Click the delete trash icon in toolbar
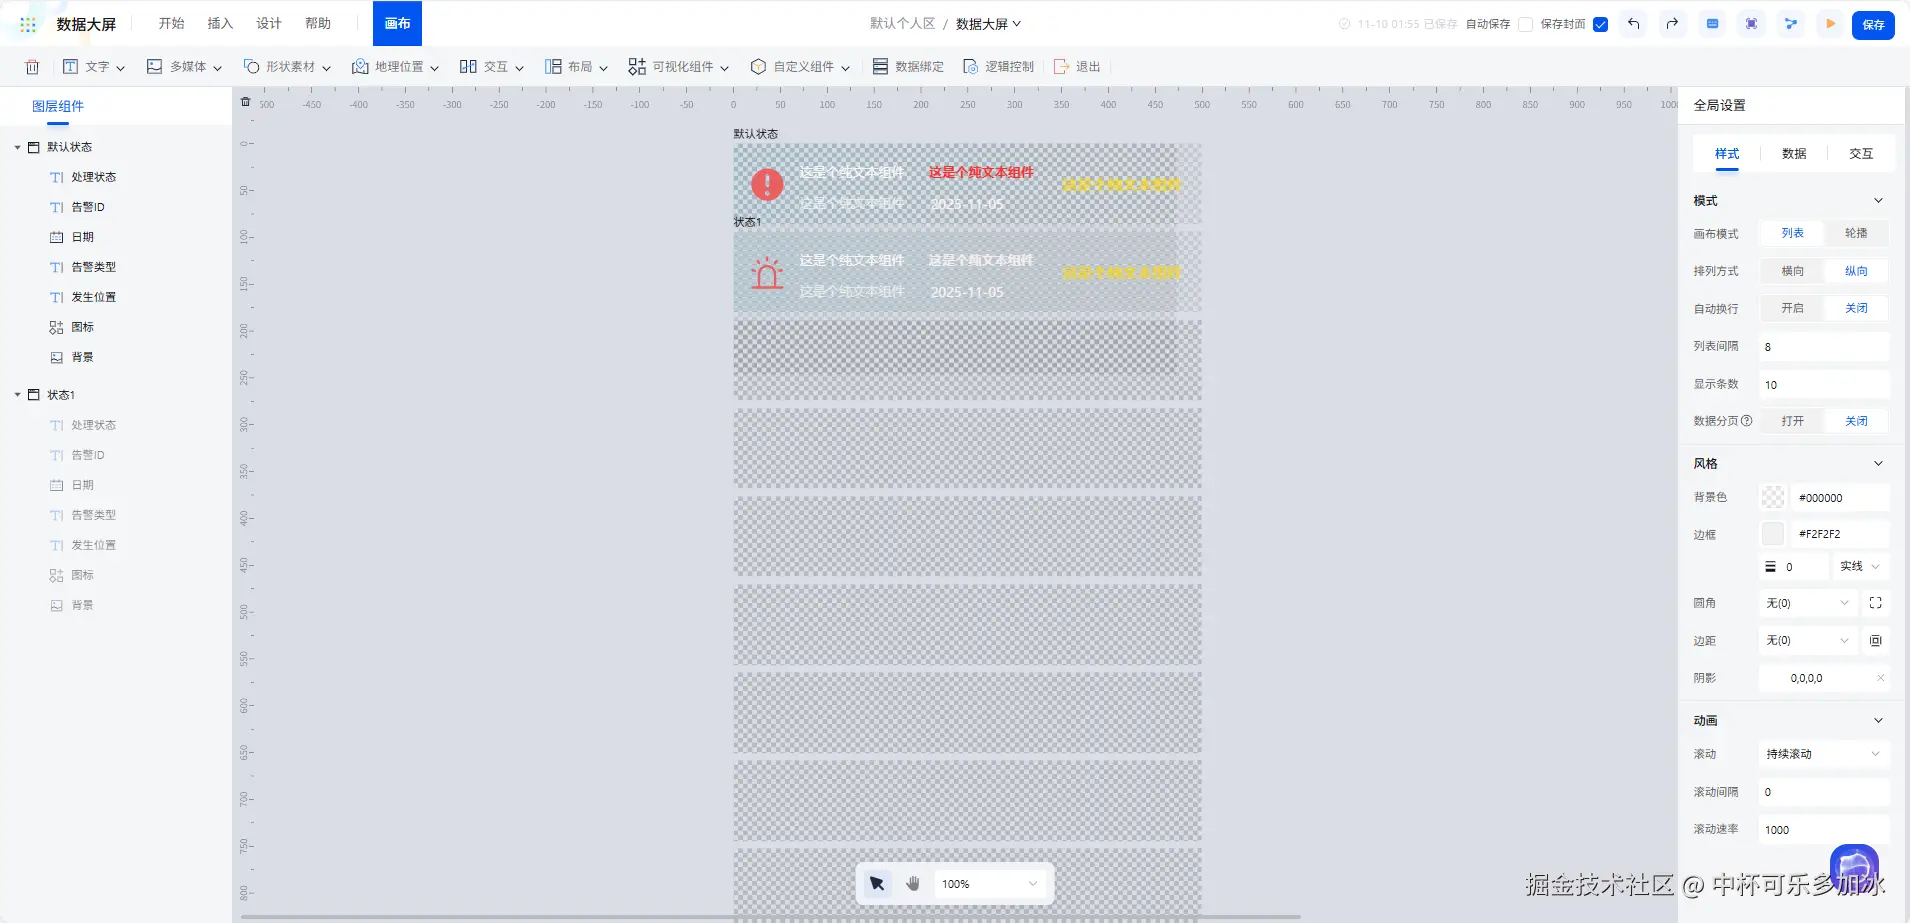Image resolution: width=1910 pixels, height=923 pixels. coord(32,67)
